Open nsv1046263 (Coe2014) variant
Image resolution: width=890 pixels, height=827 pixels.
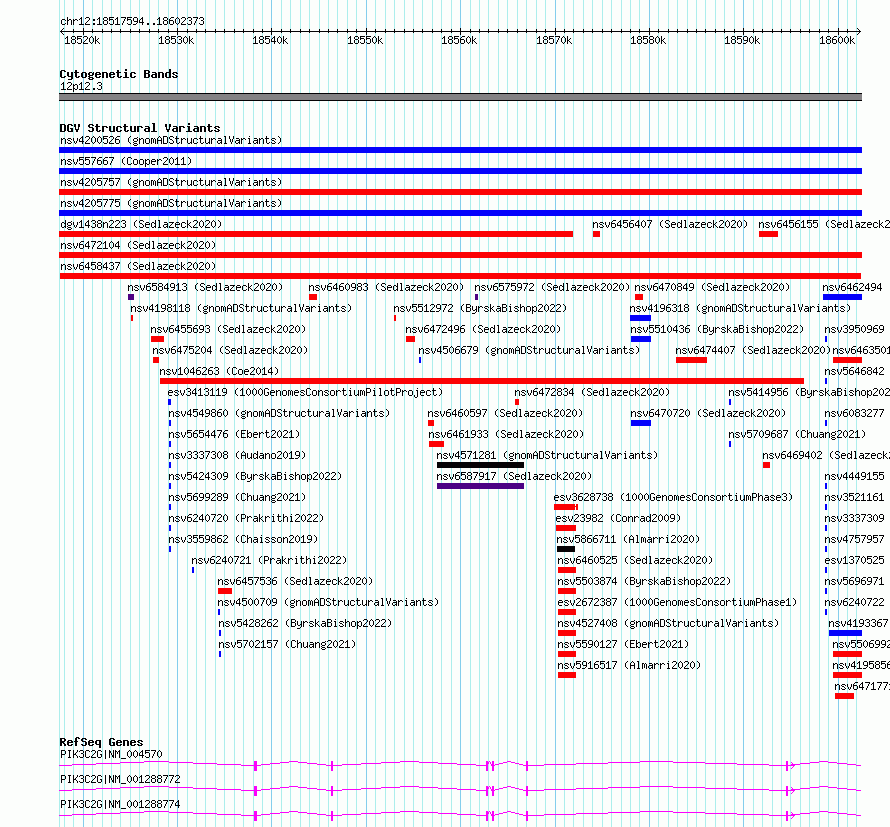tap(219, 371)
